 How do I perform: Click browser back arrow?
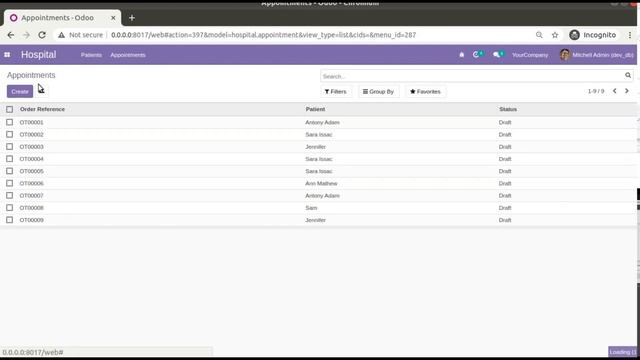point(11,35)
